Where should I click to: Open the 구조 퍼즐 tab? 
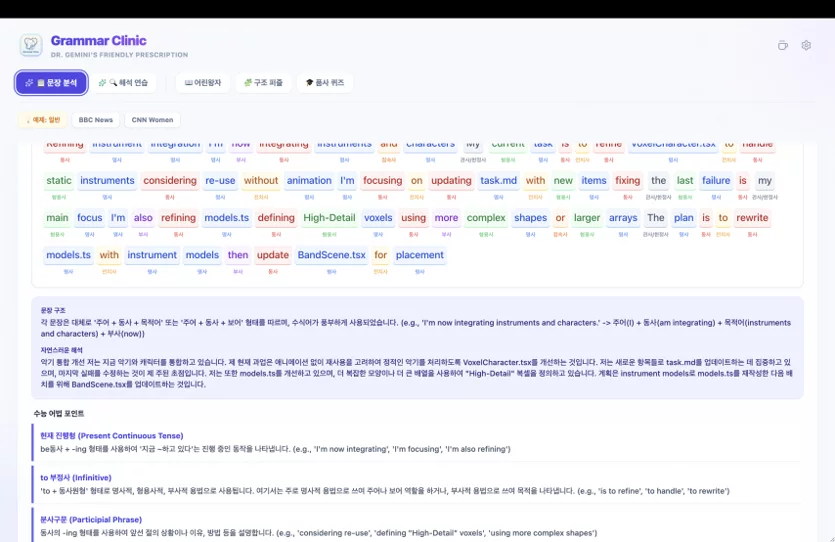click(264, 83)
